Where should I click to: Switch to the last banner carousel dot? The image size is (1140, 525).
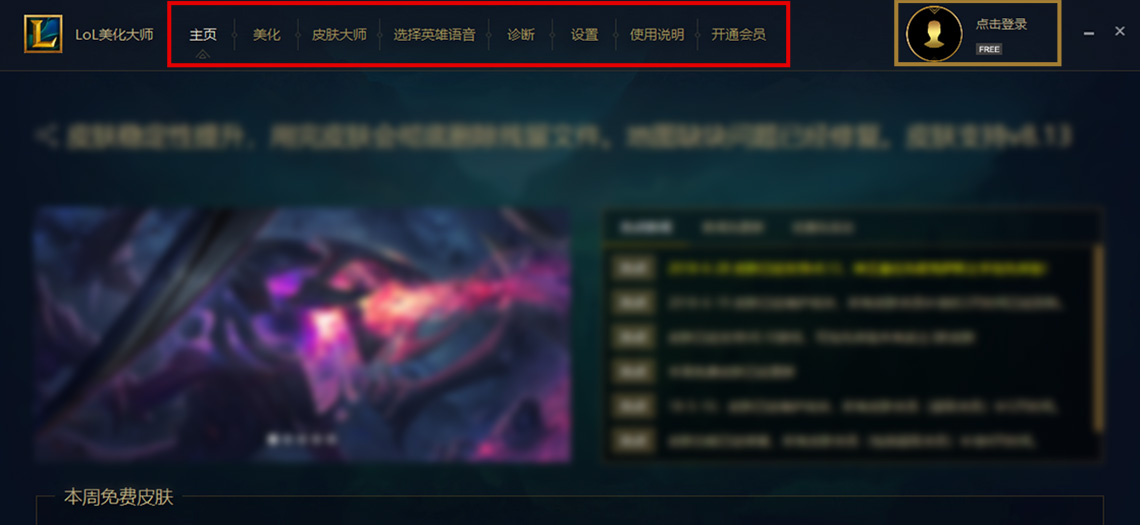(332, 439)
